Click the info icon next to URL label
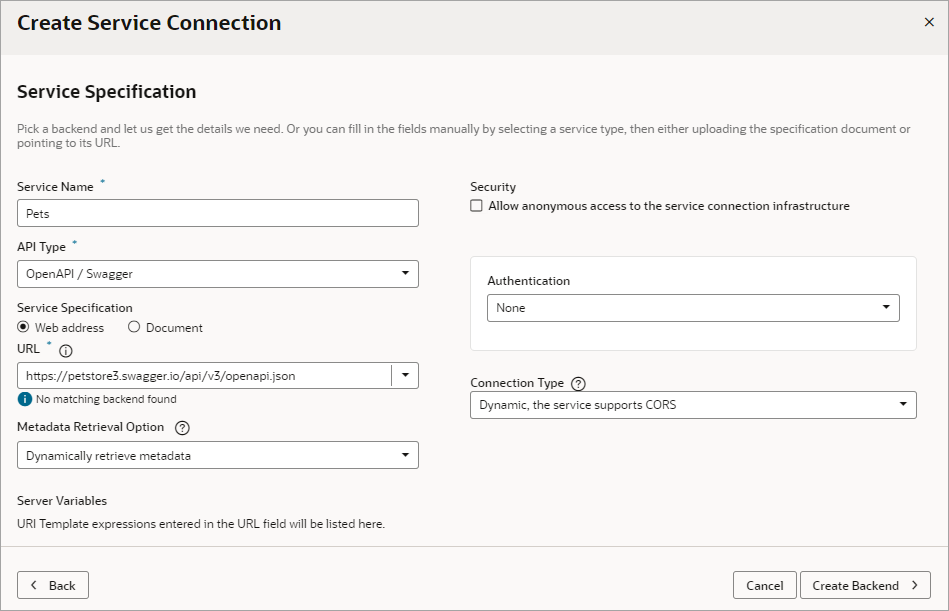 click(x=66, y=350)
